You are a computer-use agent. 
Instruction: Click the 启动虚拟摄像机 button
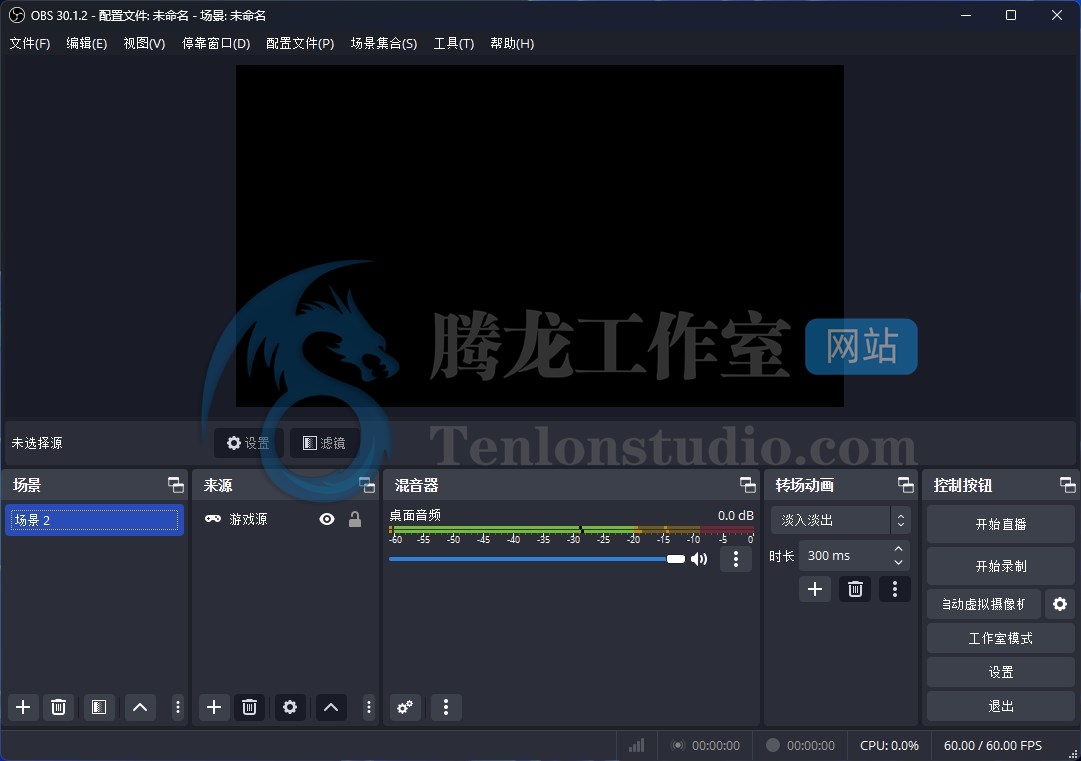[x=984, y=605]
